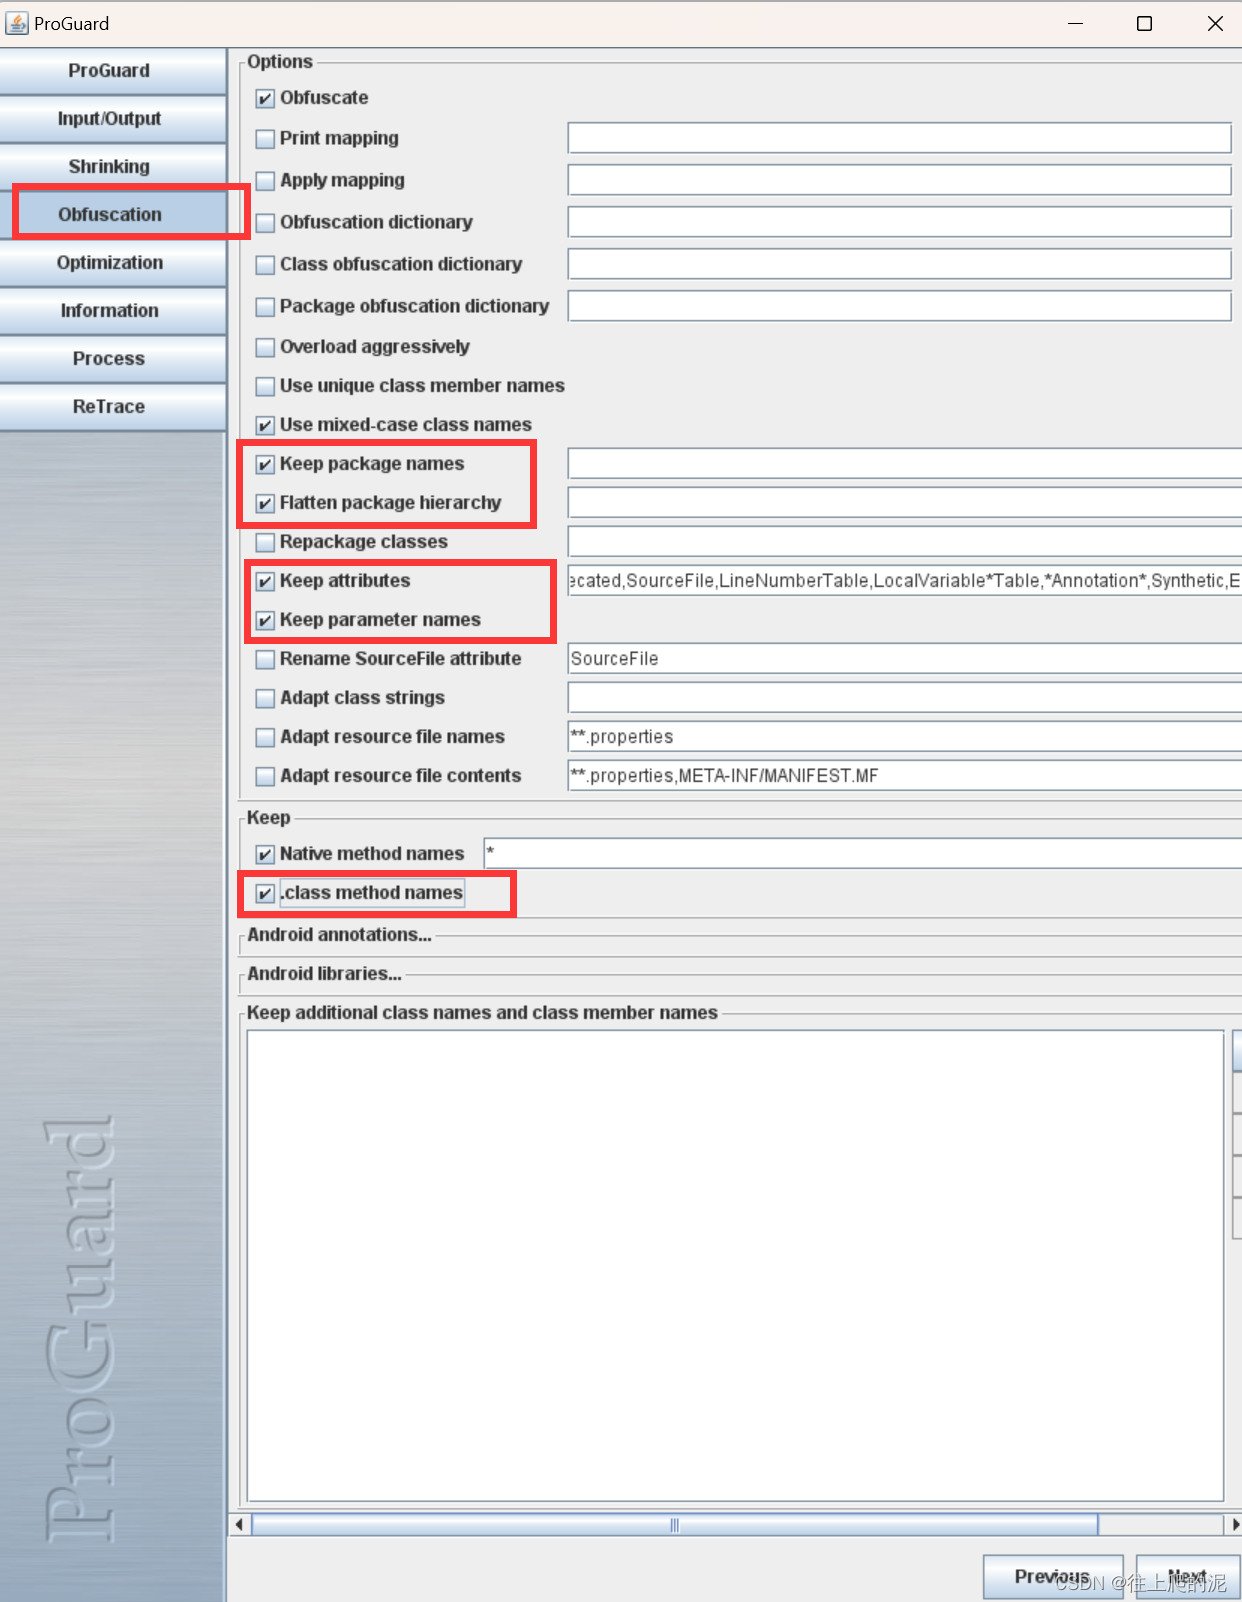Click the additional class names list area

coord(735,1265)
